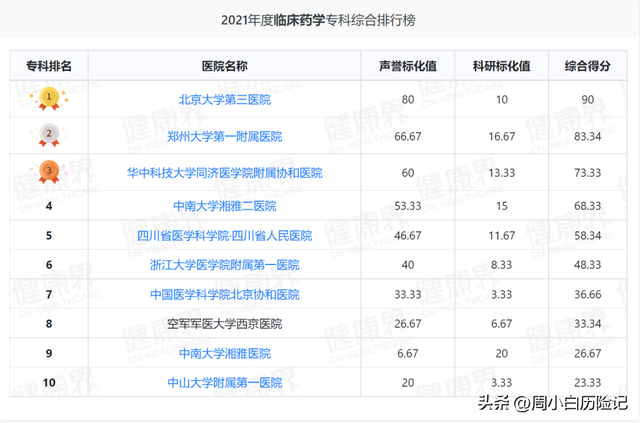
Task: Select the 空军军医大学西京医院 text
Action: (x=224, y=324)
